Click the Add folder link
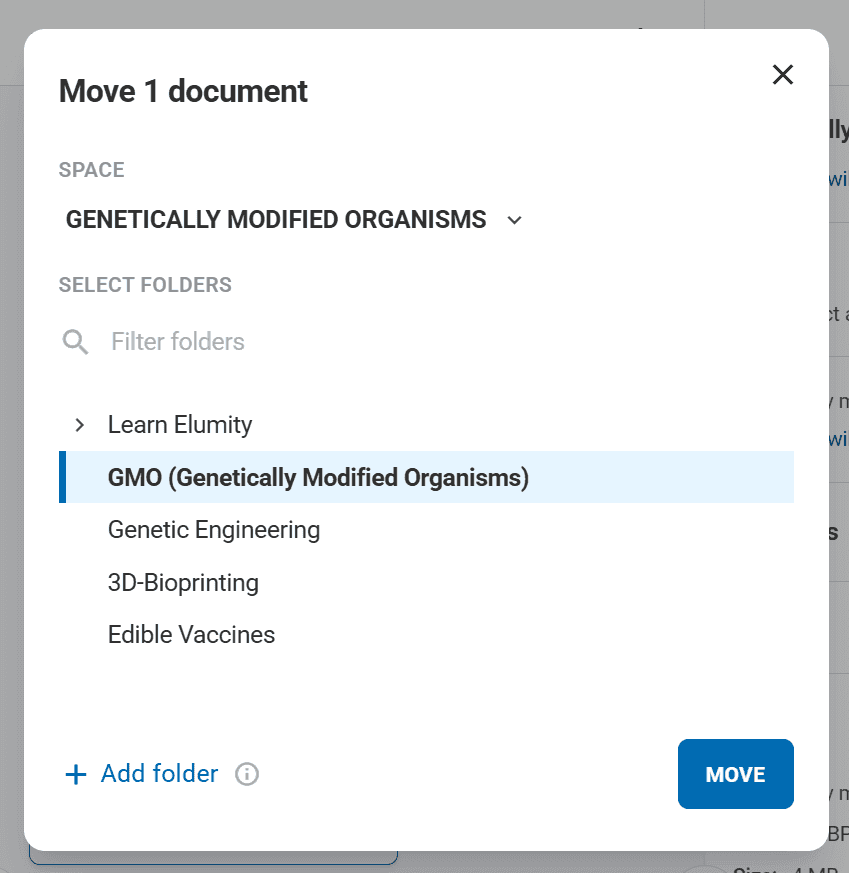The image size is (849, 873). (159, 774)
